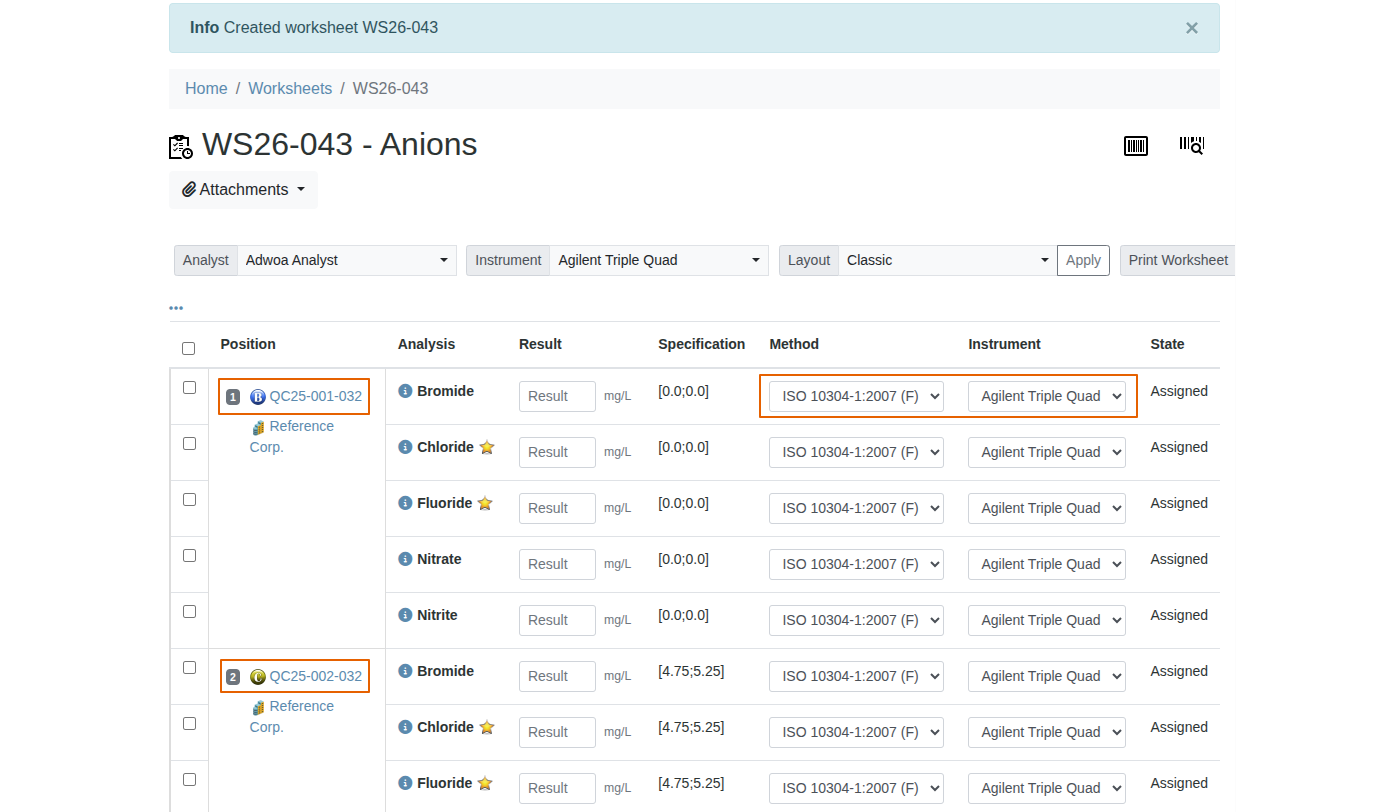Click the info icon beside Nitrite
This screenshot has width=1400, height=812.
point(405,615)
